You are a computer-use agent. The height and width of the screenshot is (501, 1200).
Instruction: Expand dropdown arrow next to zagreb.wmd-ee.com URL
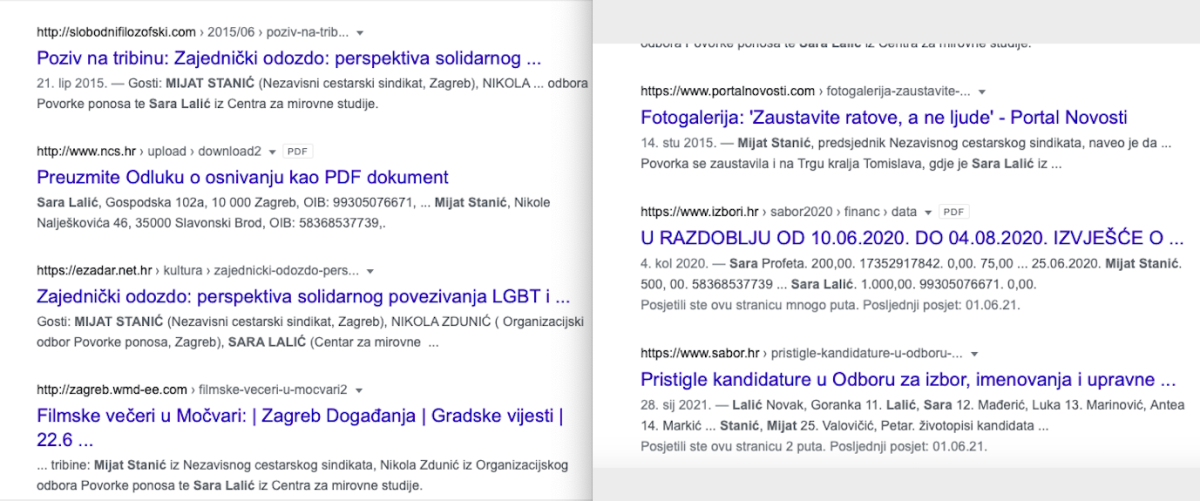tap(359, 390)
